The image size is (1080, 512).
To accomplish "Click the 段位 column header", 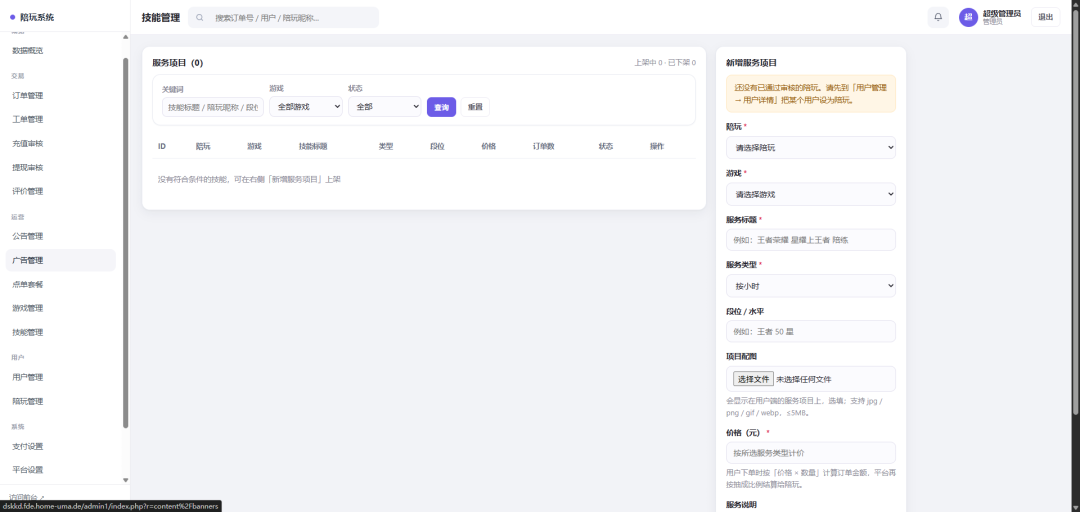I will (437, 146).
